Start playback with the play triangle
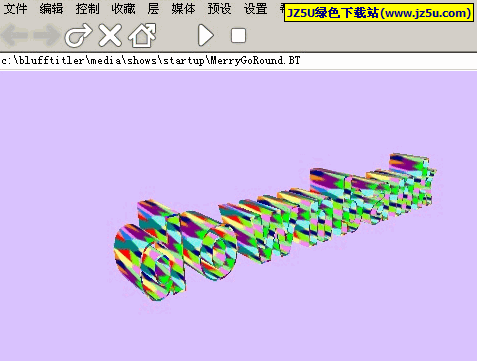 205,35
